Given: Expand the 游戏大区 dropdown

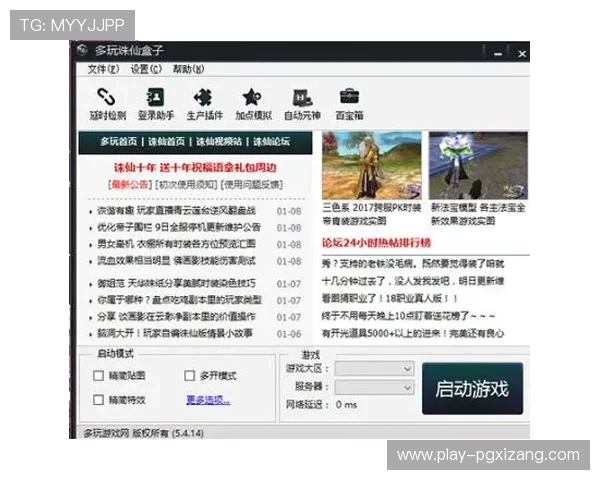Looking at the screenshot, I should [x=374, y=369].
